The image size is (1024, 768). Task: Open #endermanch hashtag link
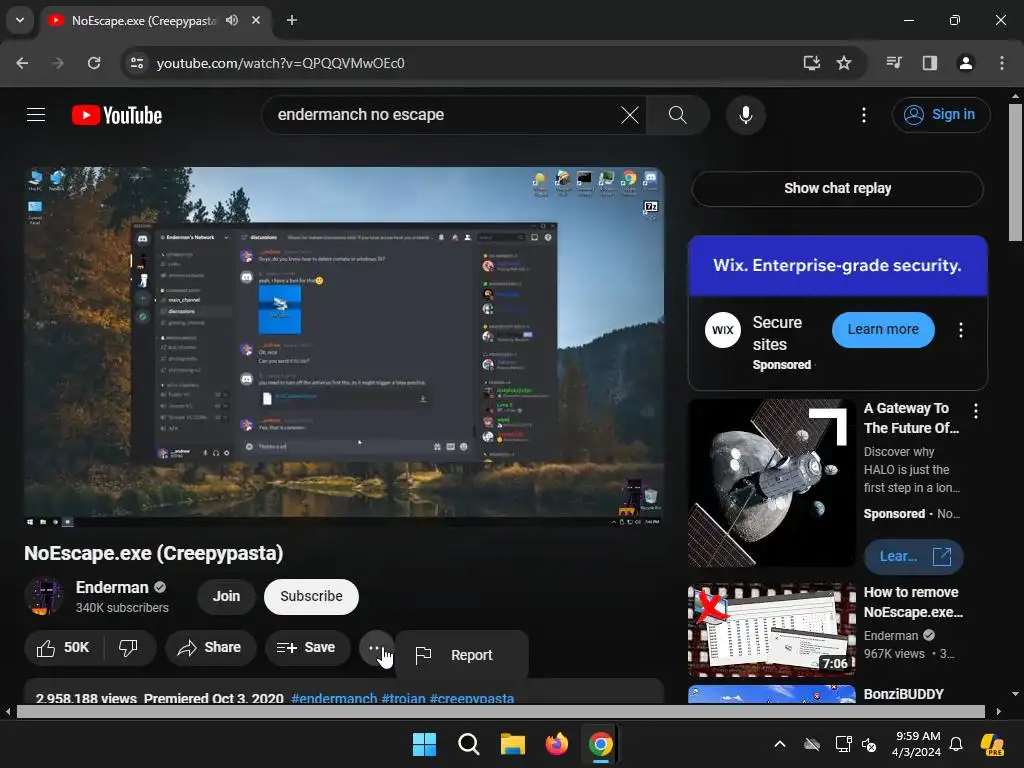(x=334, y=698)
